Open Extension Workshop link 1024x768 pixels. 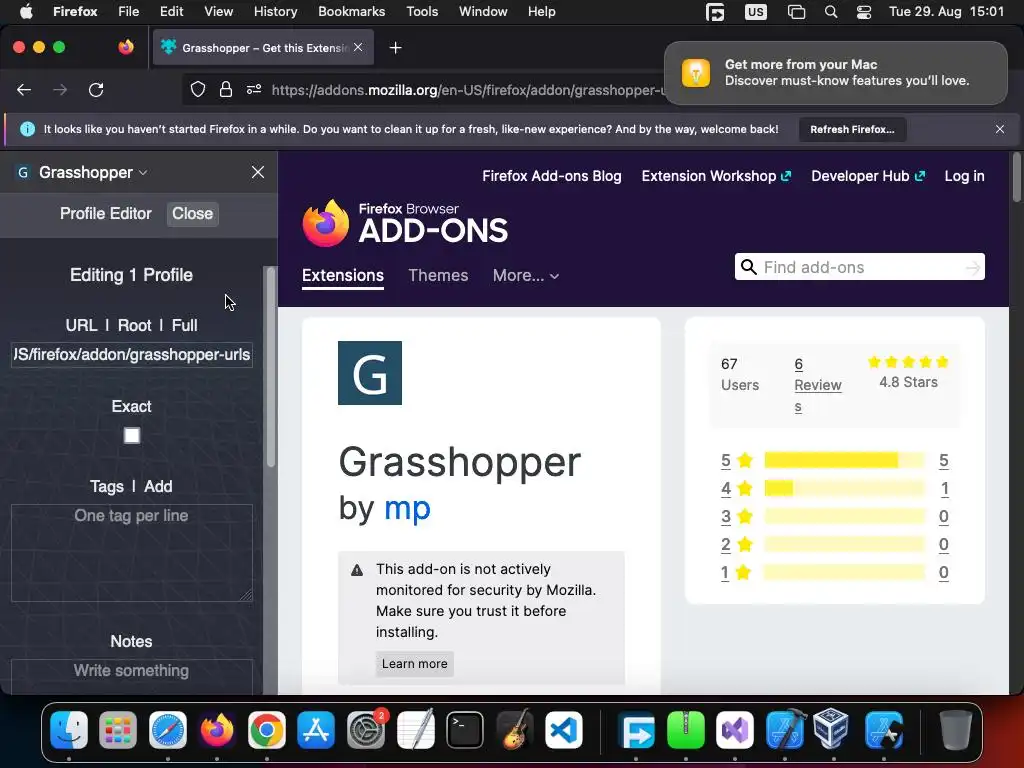[716, 176]
